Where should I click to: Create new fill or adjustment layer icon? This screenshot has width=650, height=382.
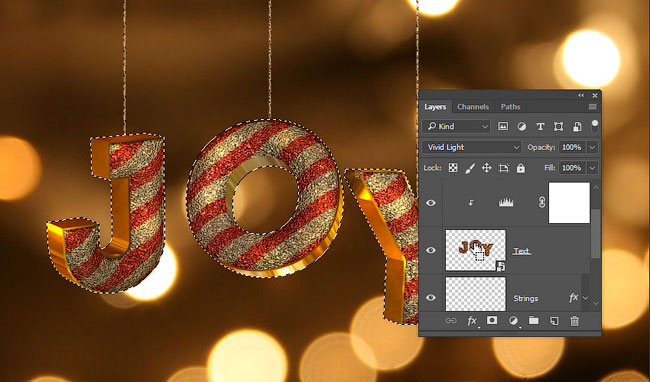[x=513, y=321]
